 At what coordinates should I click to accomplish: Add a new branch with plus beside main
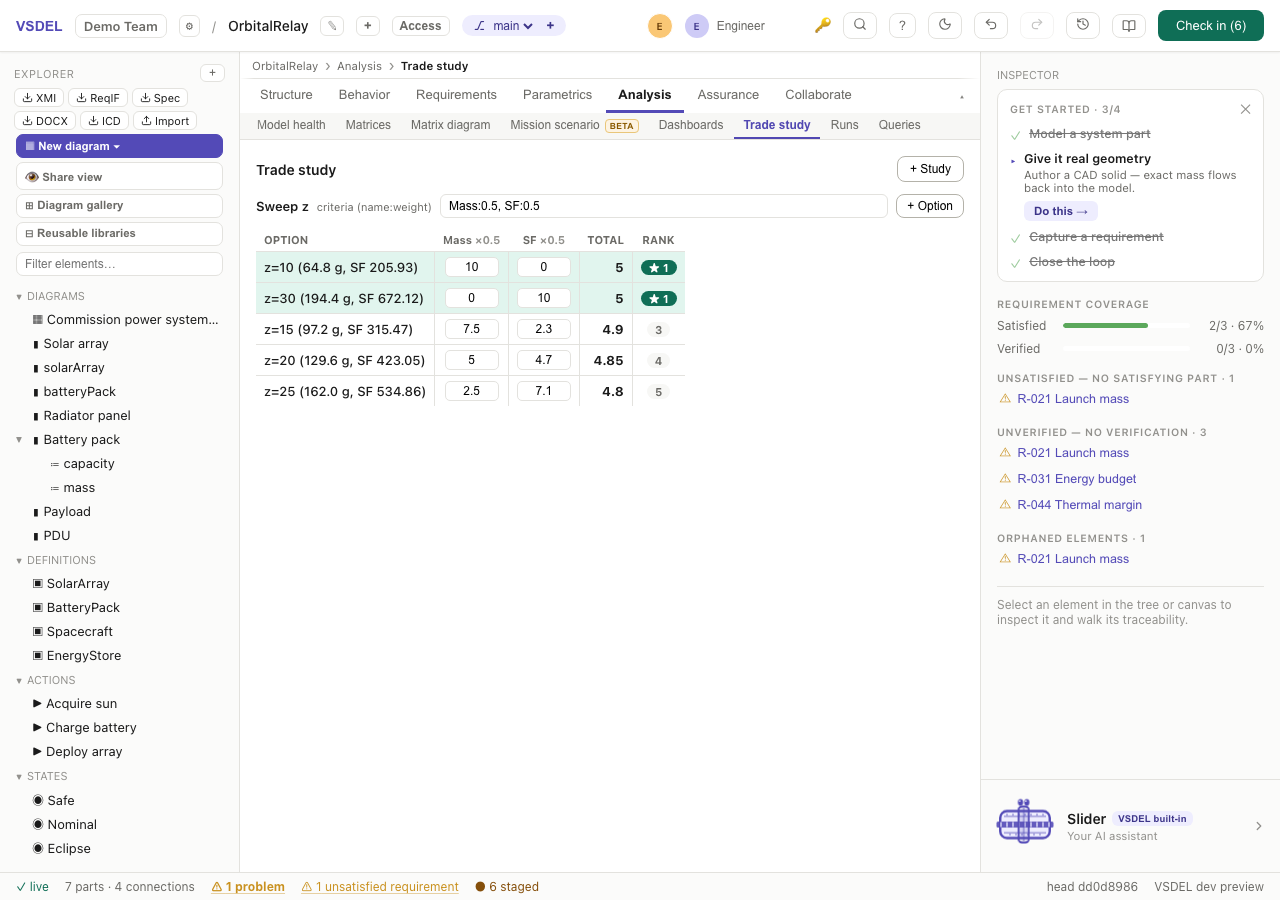point(550,26)
